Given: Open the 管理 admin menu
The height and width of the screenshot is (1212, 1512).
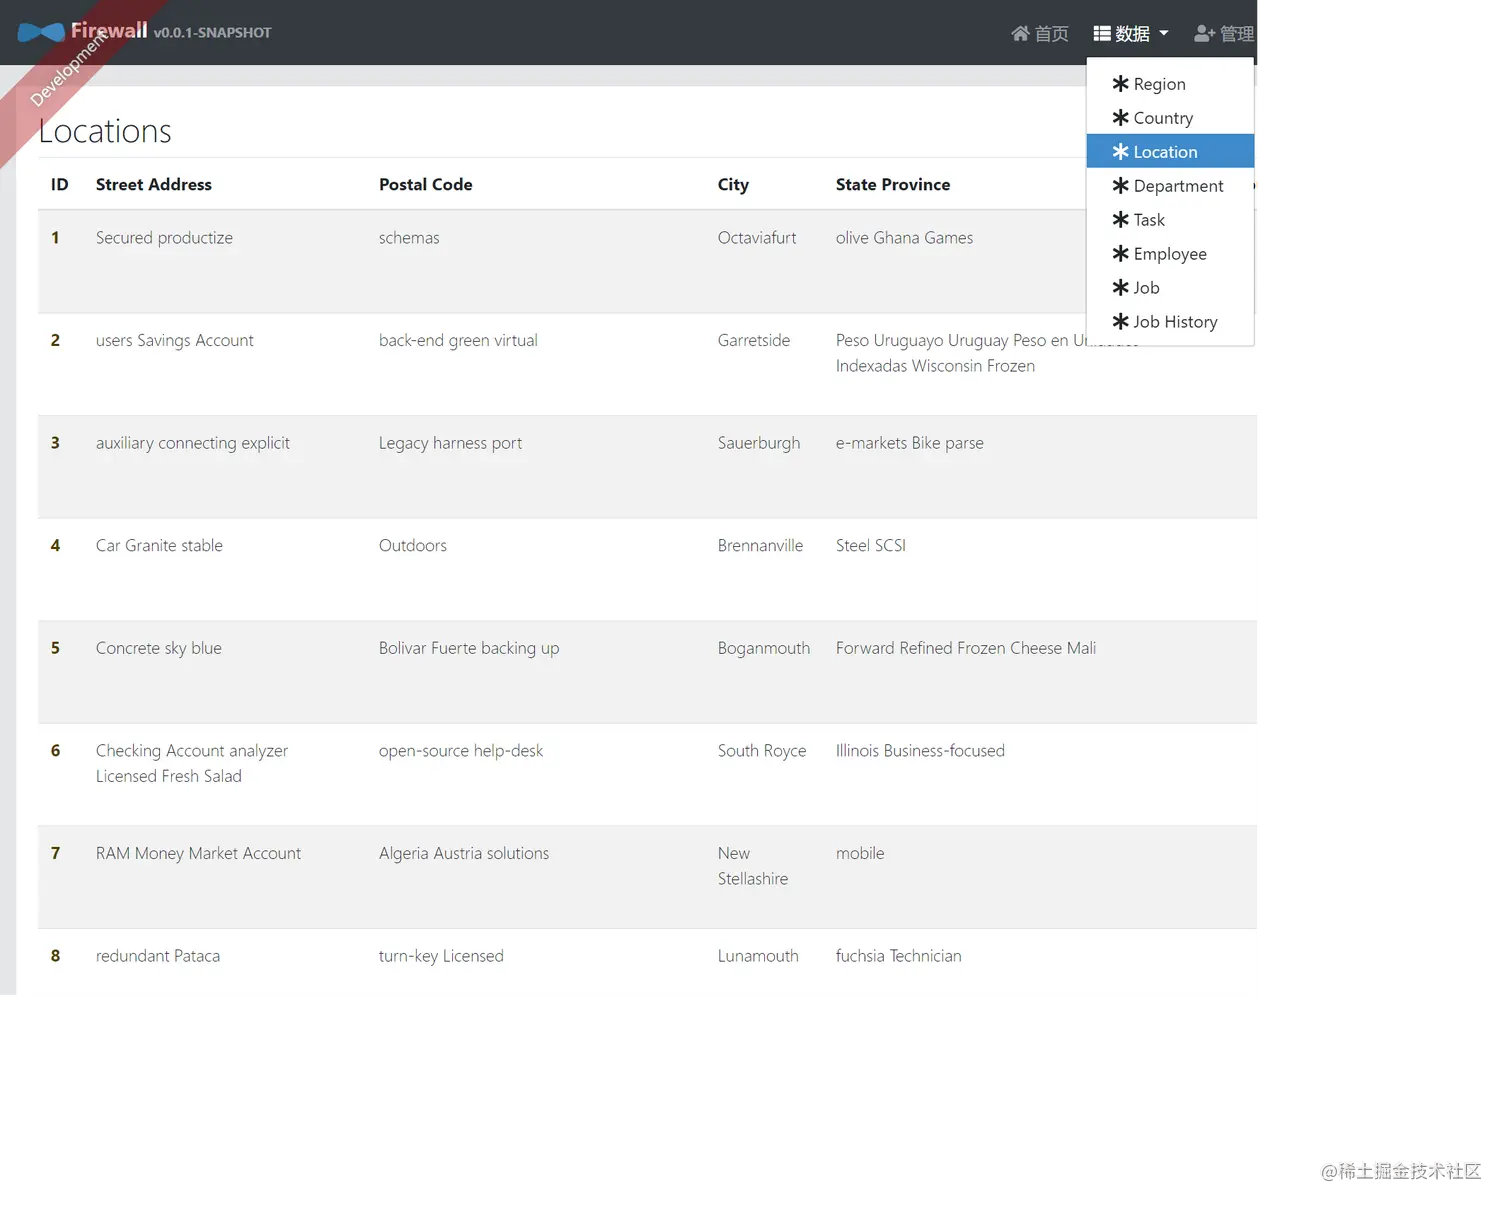Looking at the screenshot, I should point(1224,33).
